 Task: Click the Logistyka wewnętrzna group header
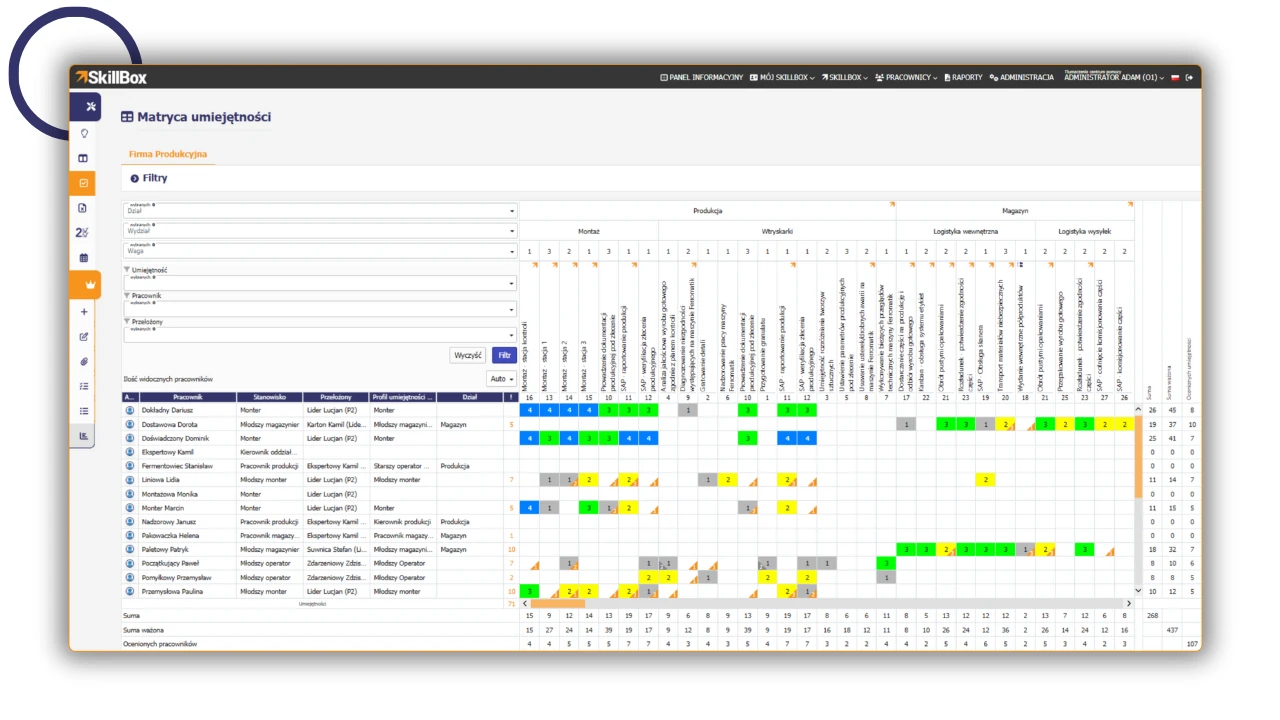click(965, 230)
